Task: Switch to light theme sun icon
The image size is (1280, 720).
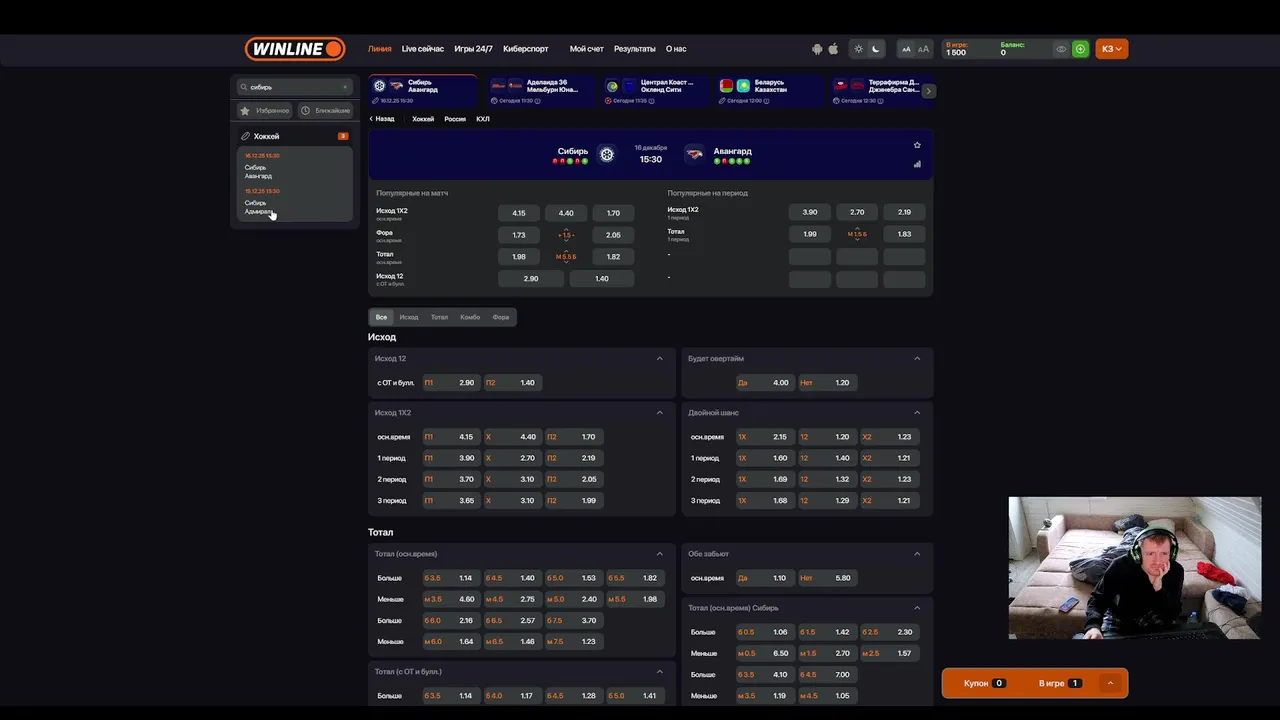Action: coord(858,49)
